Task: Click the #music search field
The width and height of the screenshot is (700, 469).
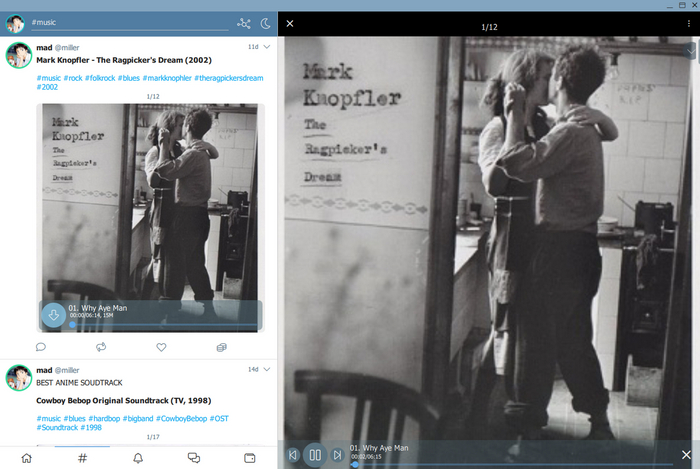Action: [x=129, y=23]
